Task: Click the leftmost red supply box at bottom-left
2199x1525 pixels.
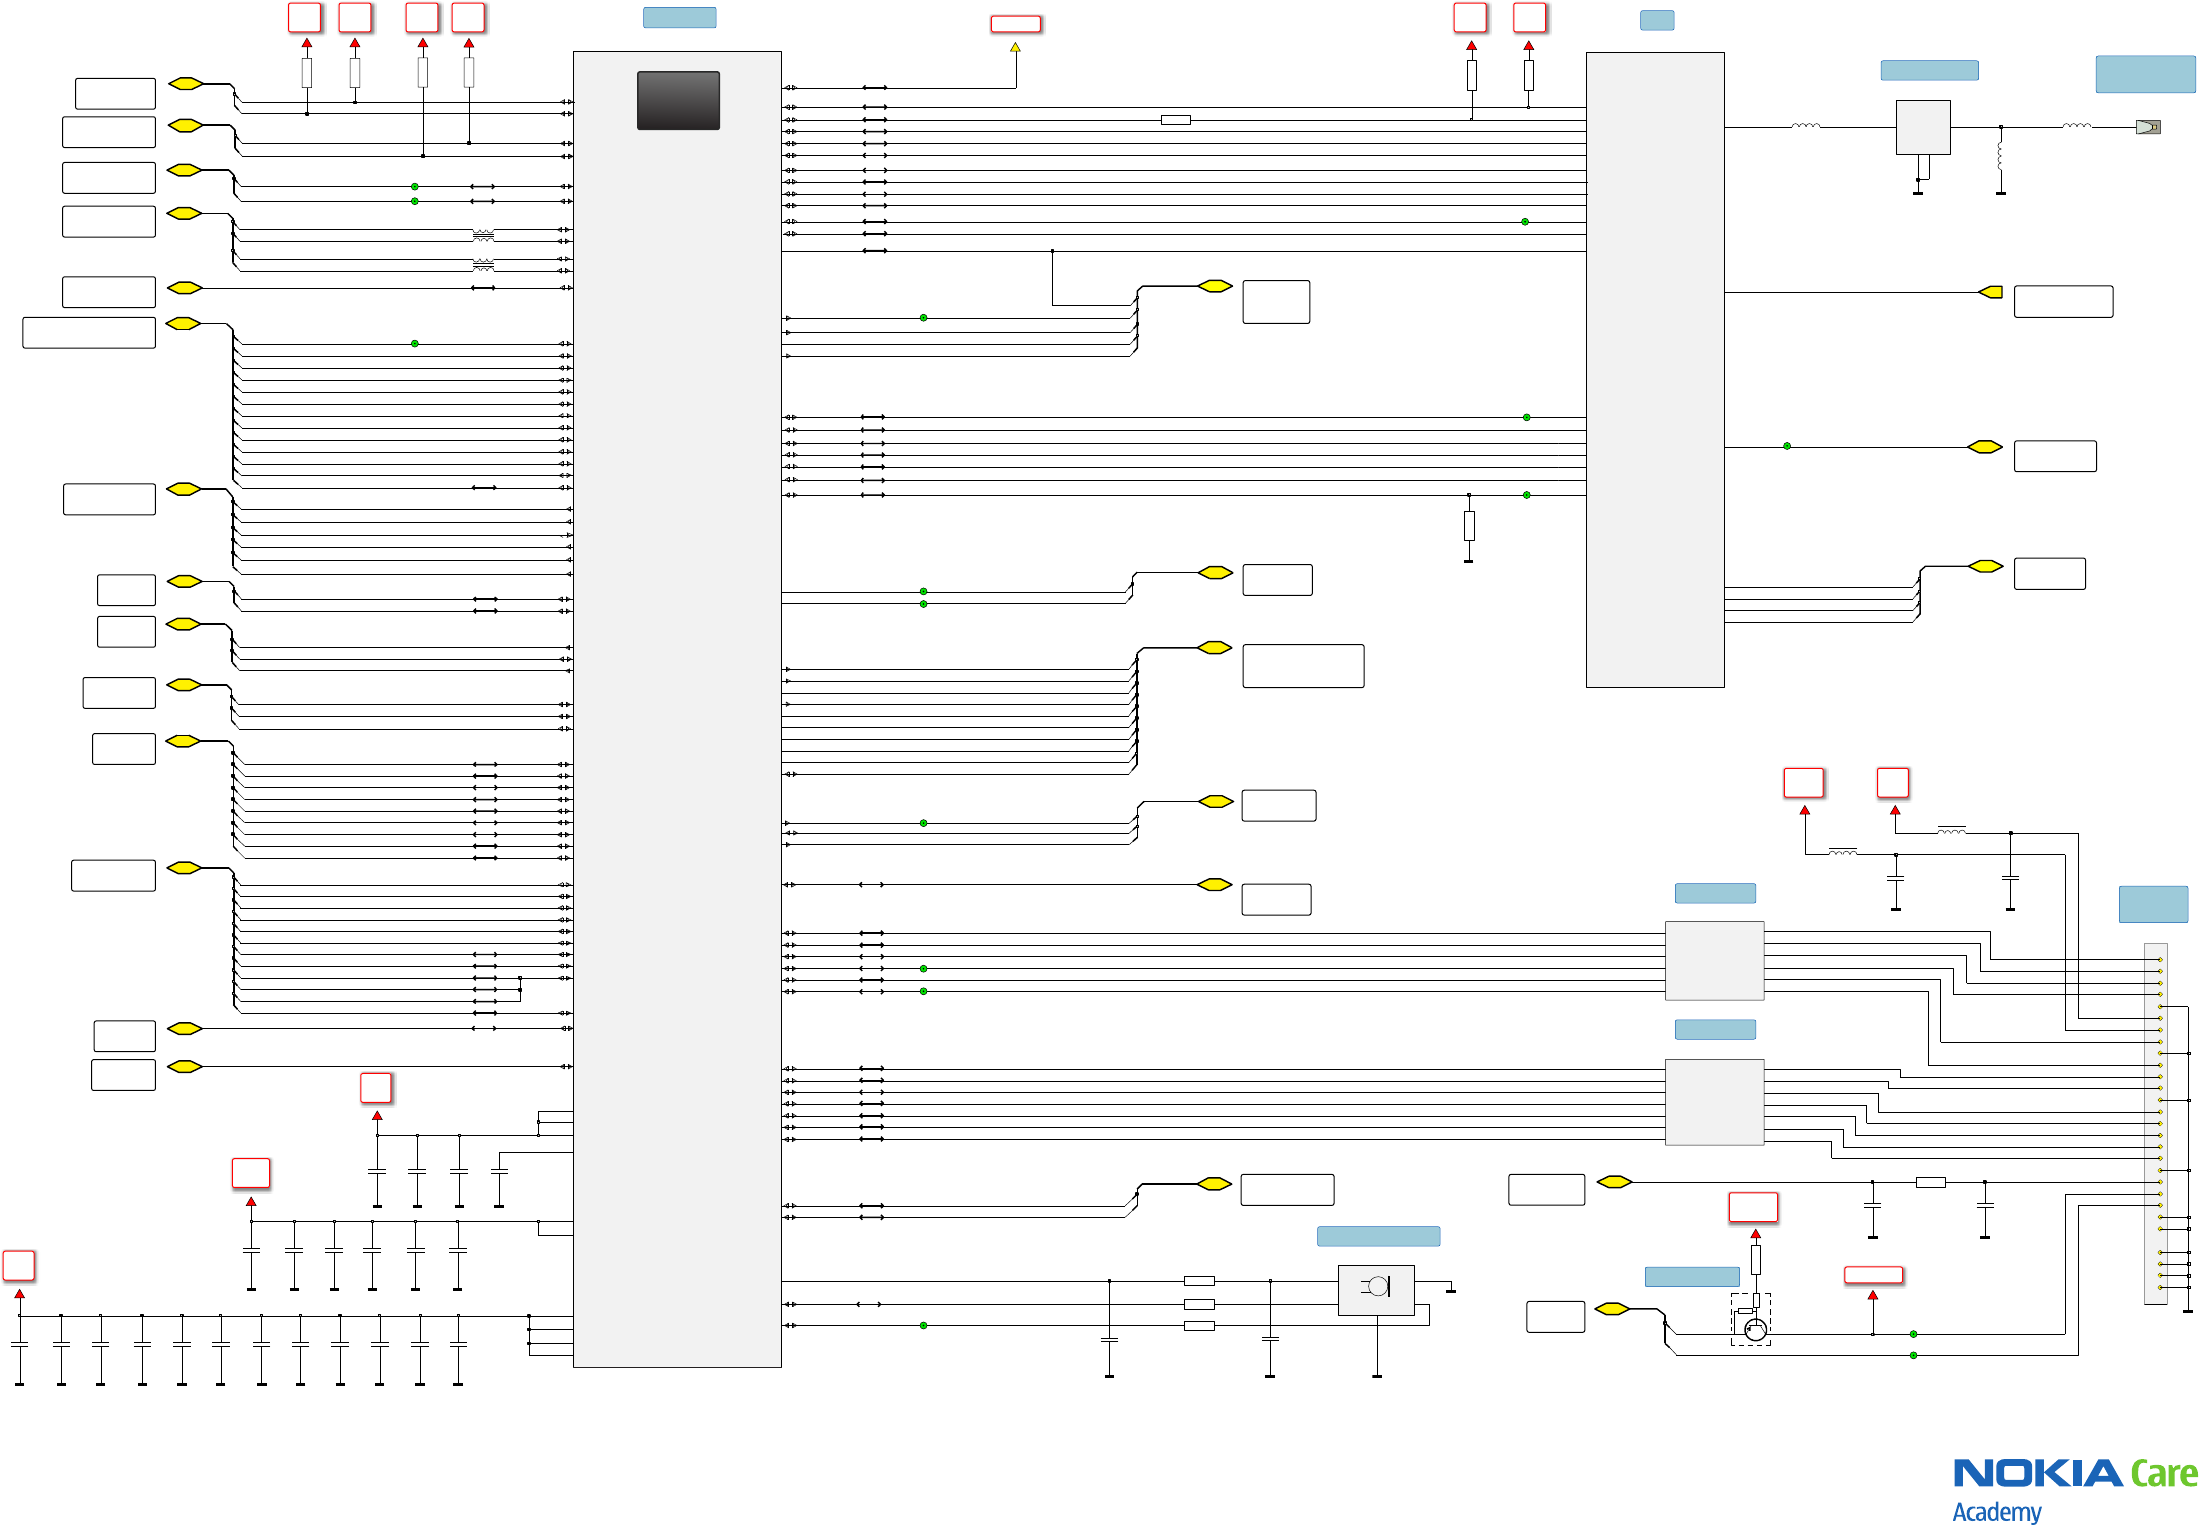Action: 19,1265
